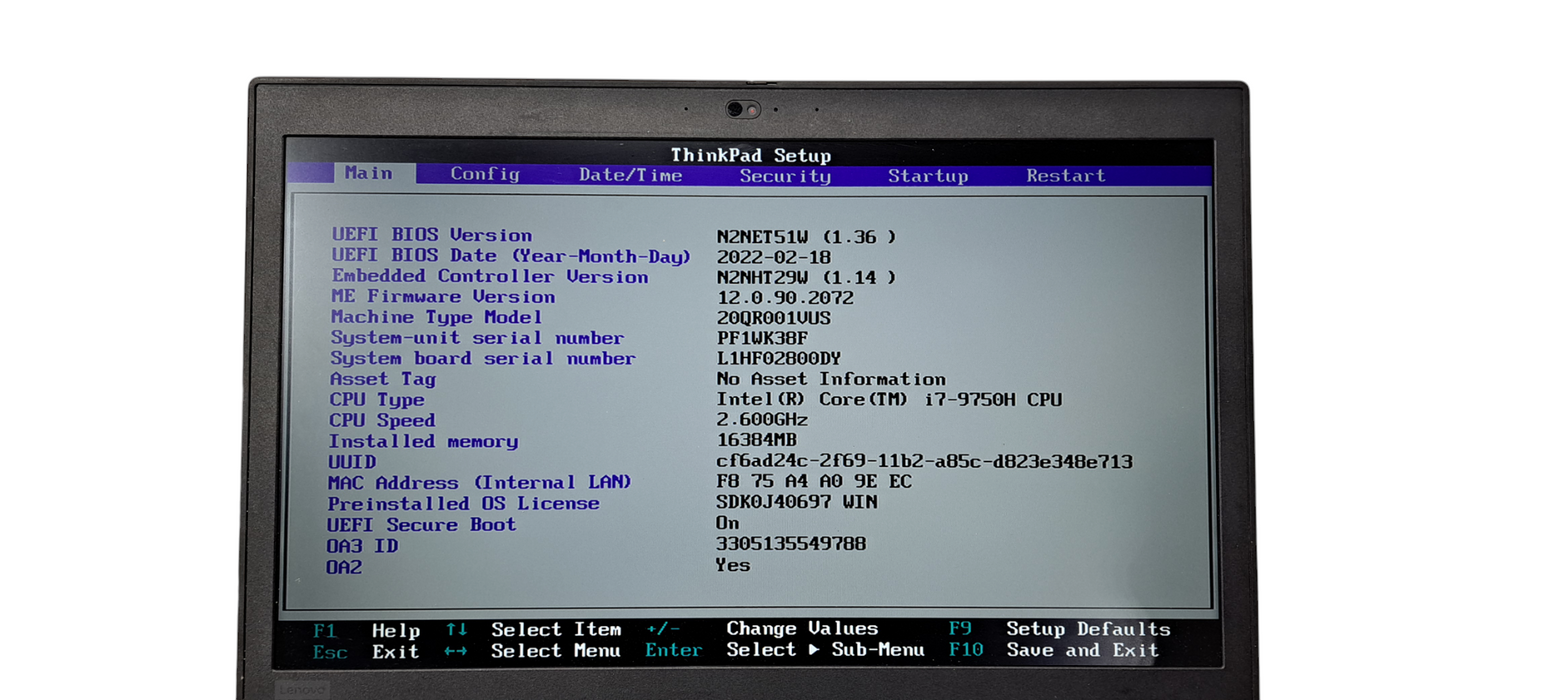Click the System-unit serial number label
The width and height of the screenshot is (1554, 700).
(x=478, y=338)
